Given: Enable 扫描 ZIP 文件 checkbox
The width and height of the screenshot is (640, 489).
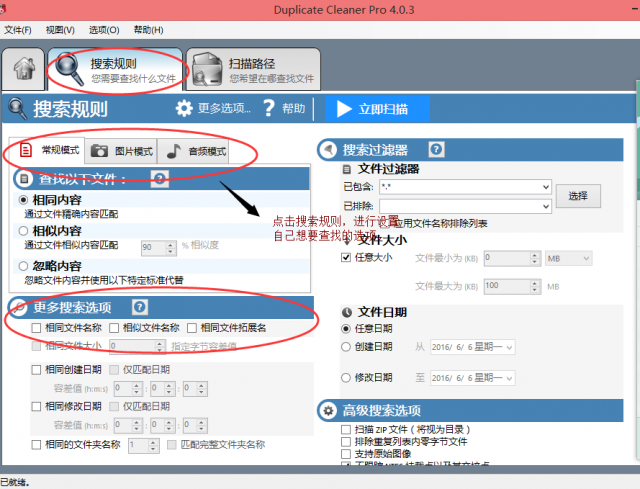Looking at the screenshot, I should [x=346, y=429].
